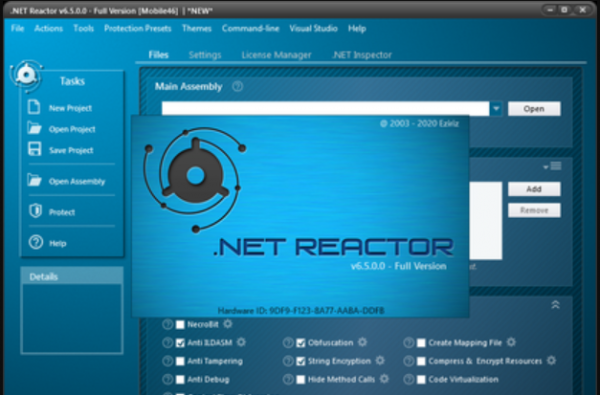Click the Main Assembly path input field
Image resolution: width=600 pixels, height=395 pixels.
[325, 109]
